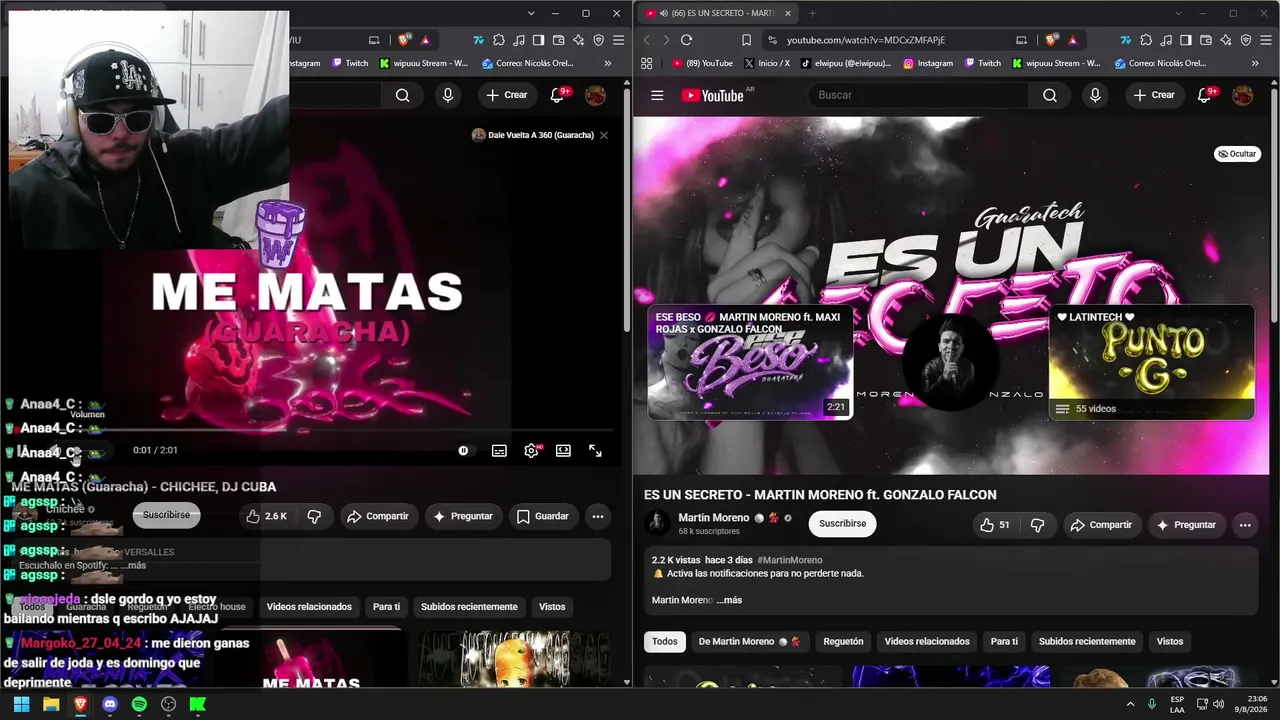Share the ES UN SECRETO video
The image size is (1280, 720).
click(1101, 525)
